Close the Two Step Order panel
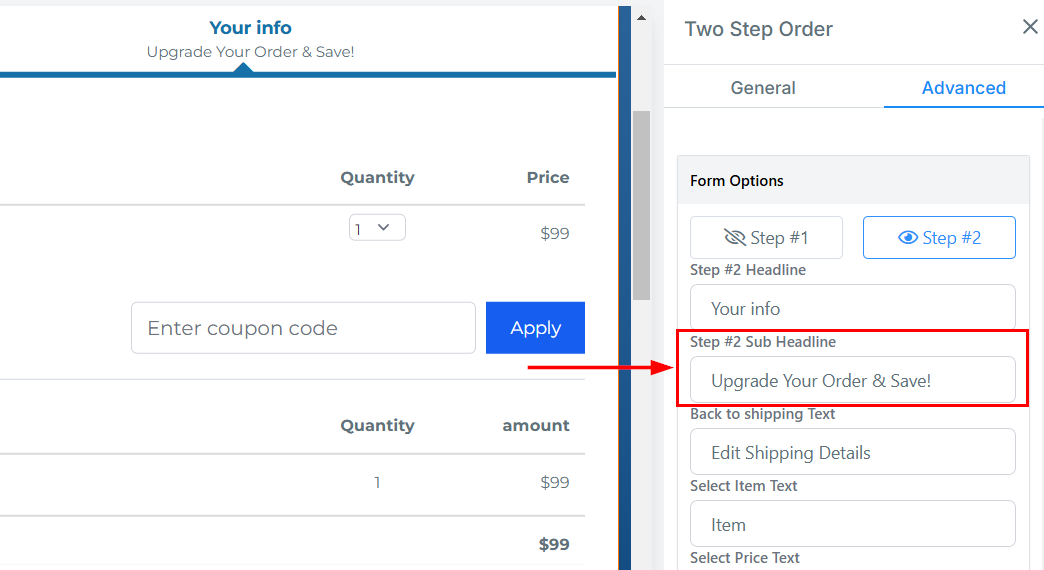The height and width of the screenshot is (570, 1044). click(1030, 27)
